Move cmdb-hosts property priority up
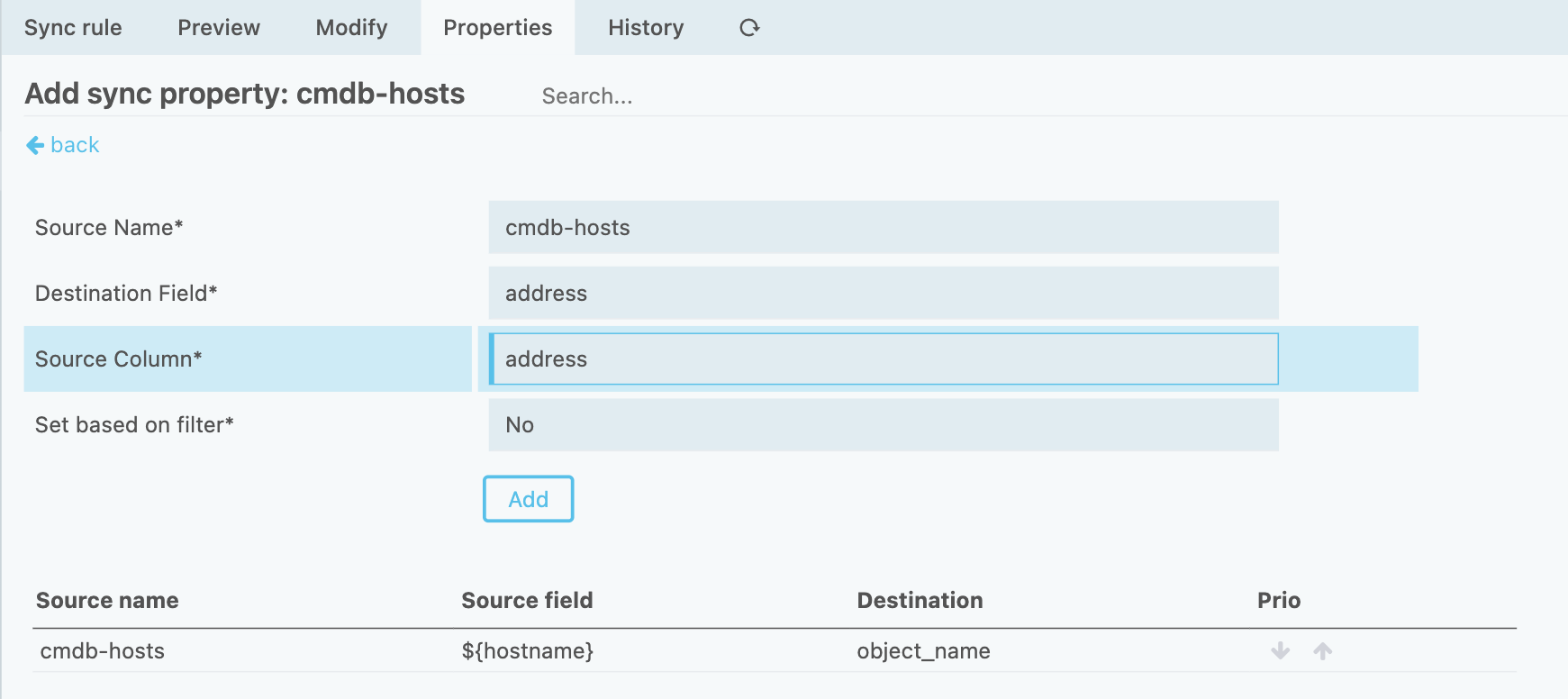 (x=1322, y=651)
